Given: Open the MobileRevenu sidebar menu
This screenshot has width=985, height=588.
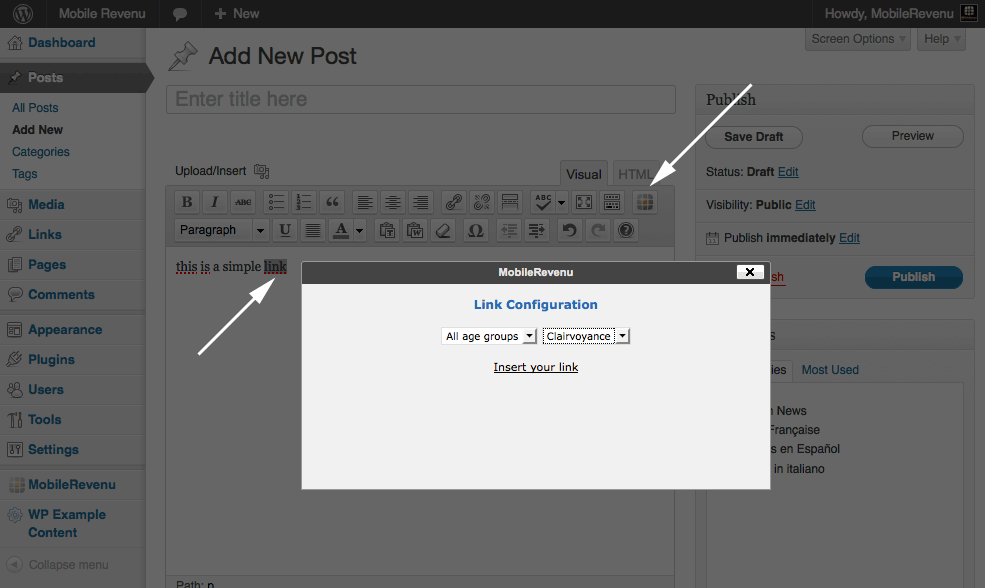Looking at the screenshot, I should point(73,484).
